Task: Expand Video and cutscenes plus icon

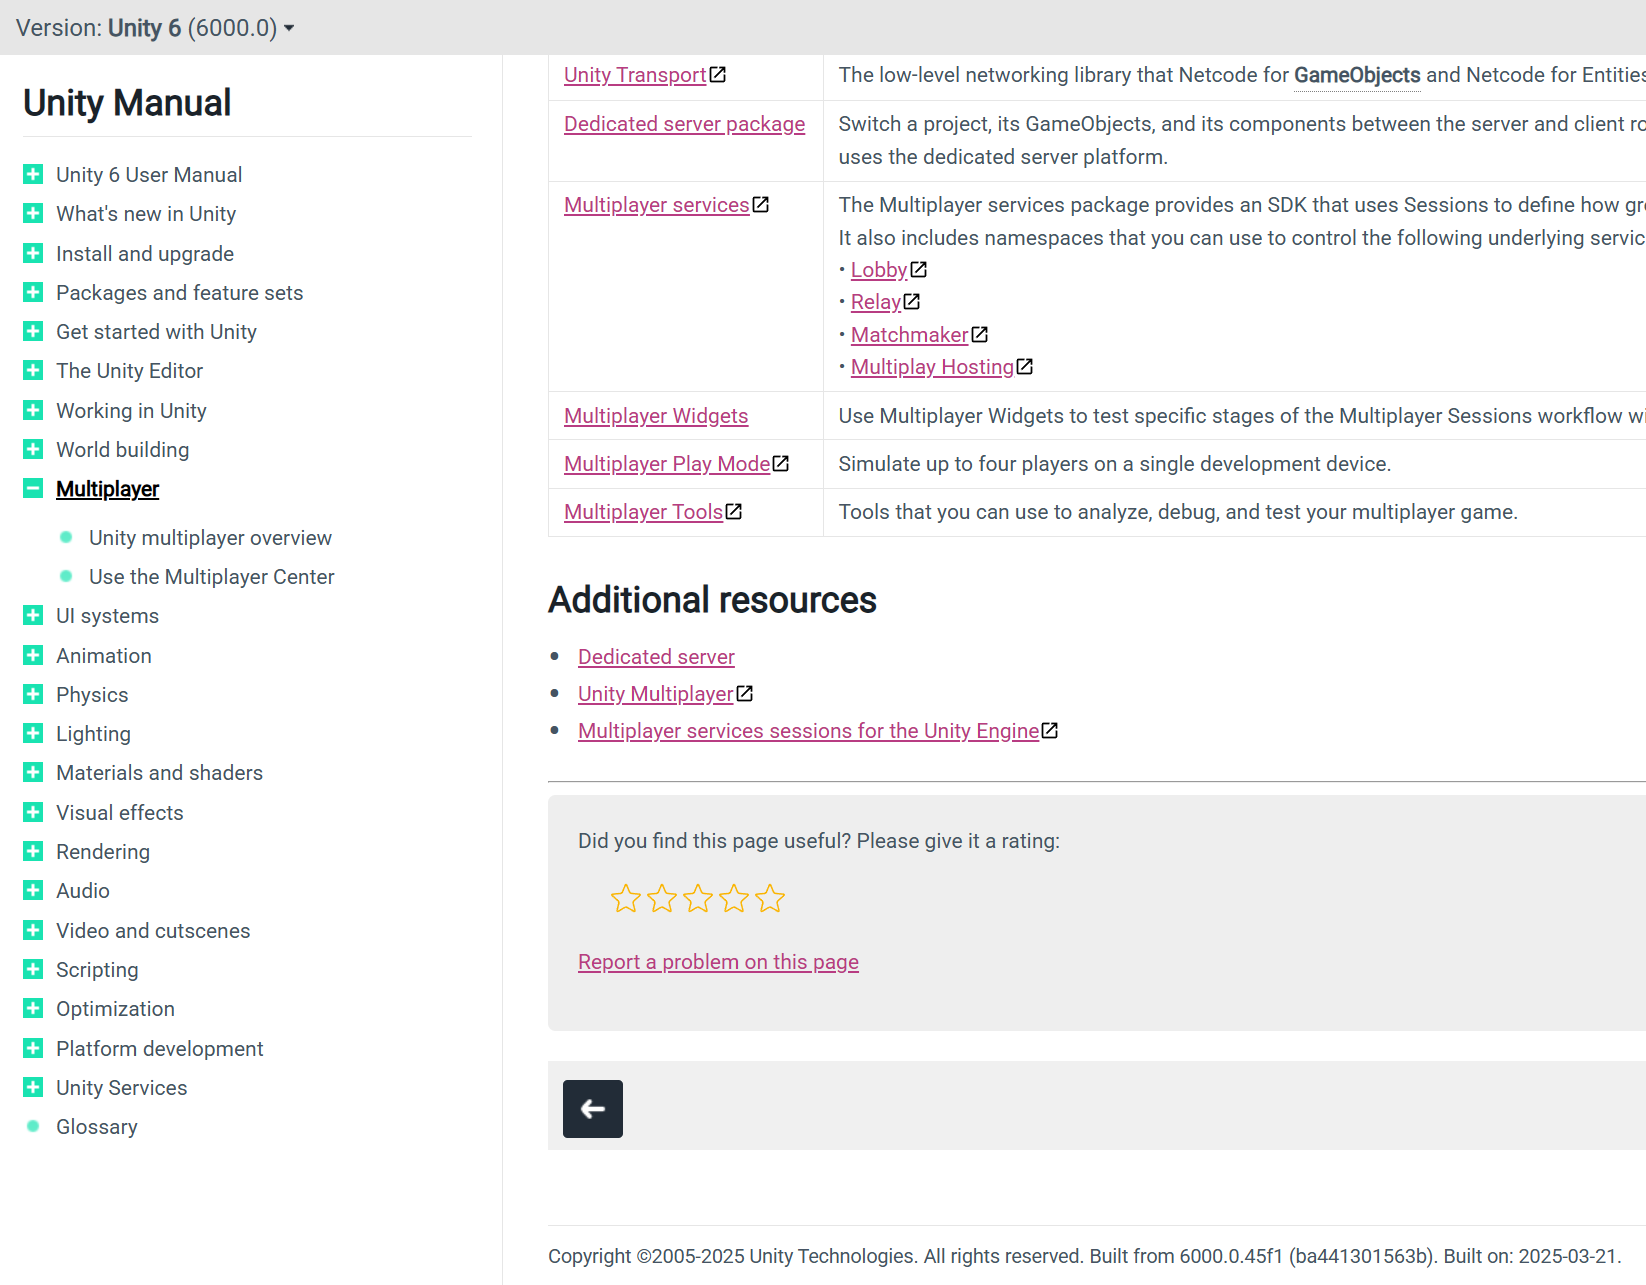Action: (33, 930)
